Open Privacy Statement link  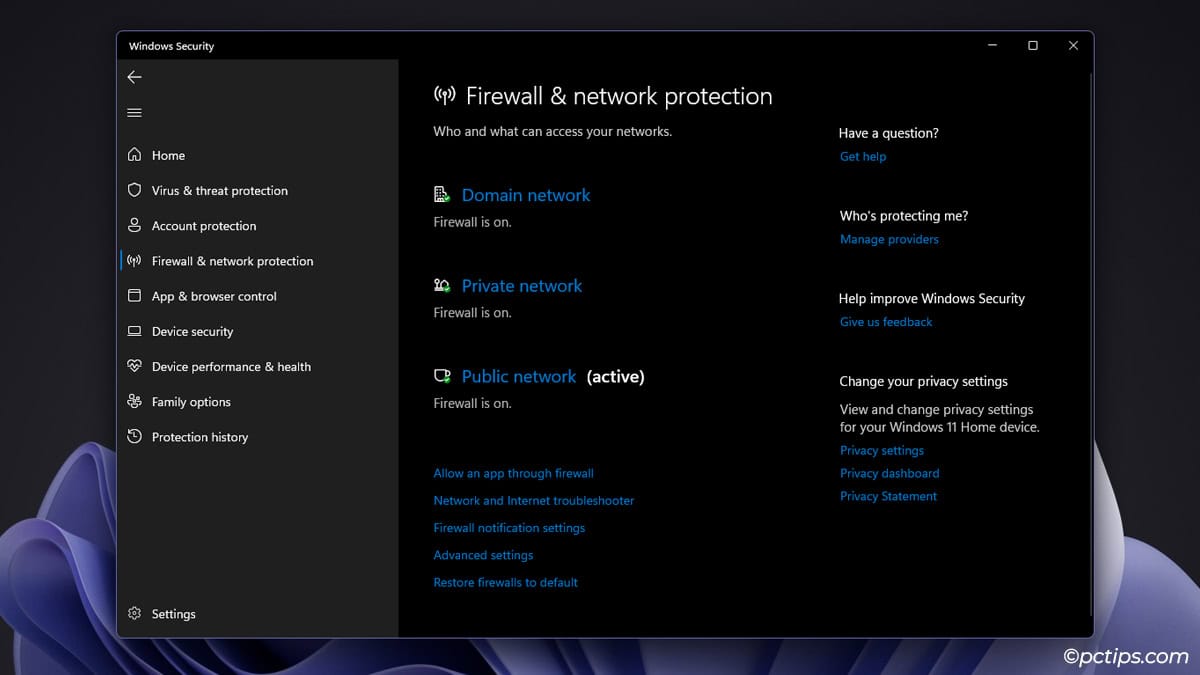click(x=888, y=496)
